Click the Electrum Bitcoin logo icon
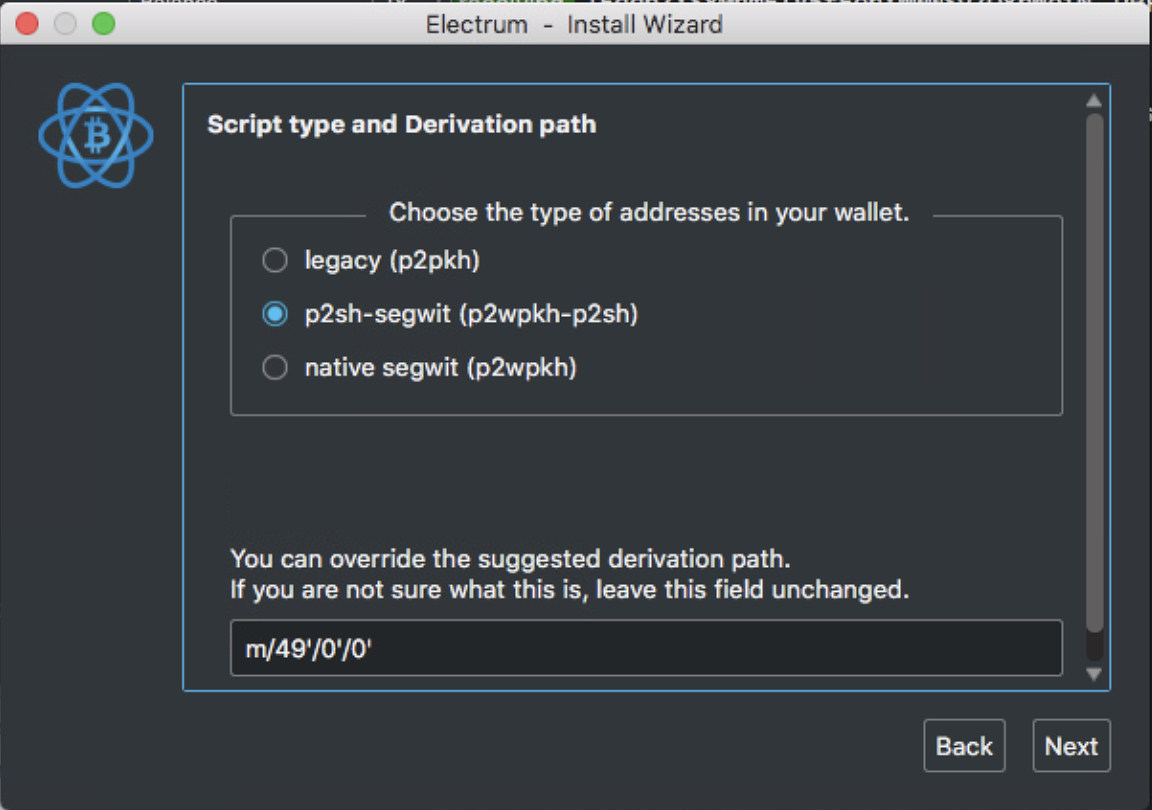This screenshot has height=810, width=1152. (x=96, y=135)
